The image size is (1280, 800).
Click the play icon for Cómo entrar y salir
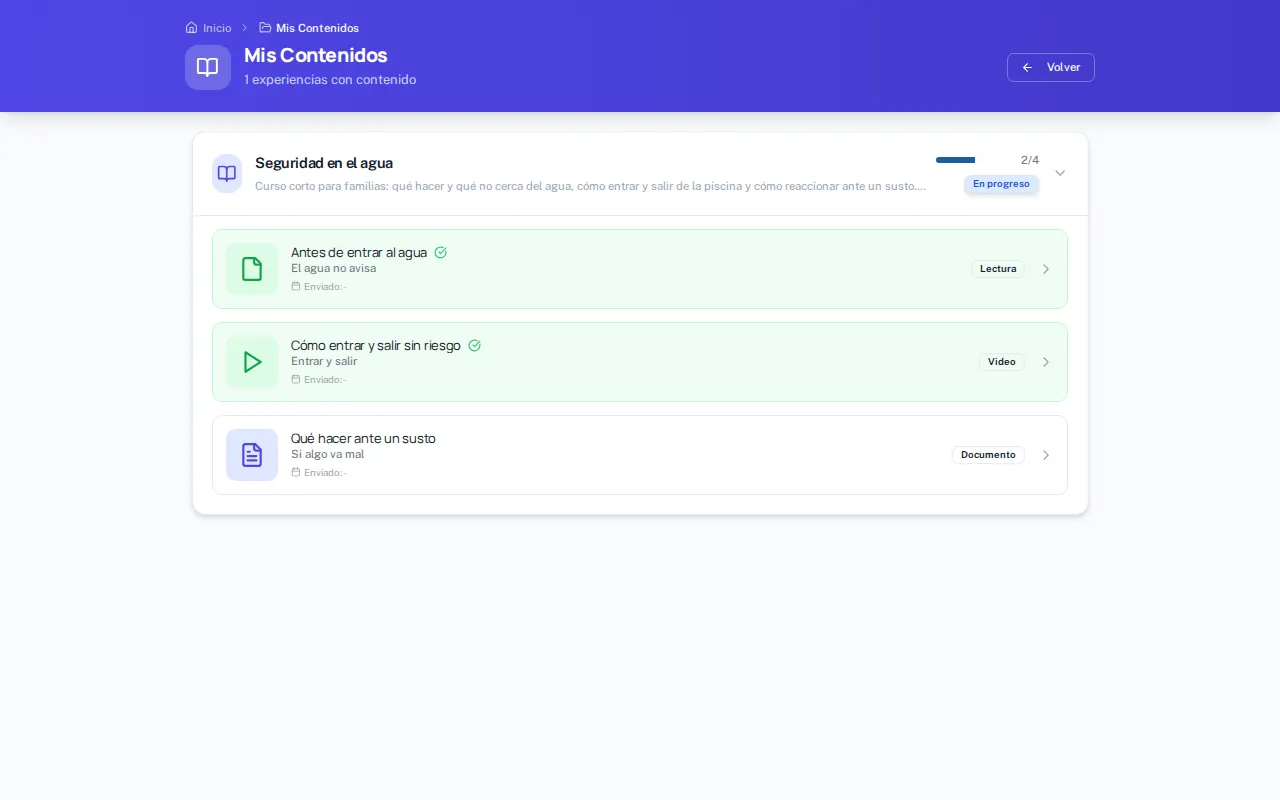point(252,362)
